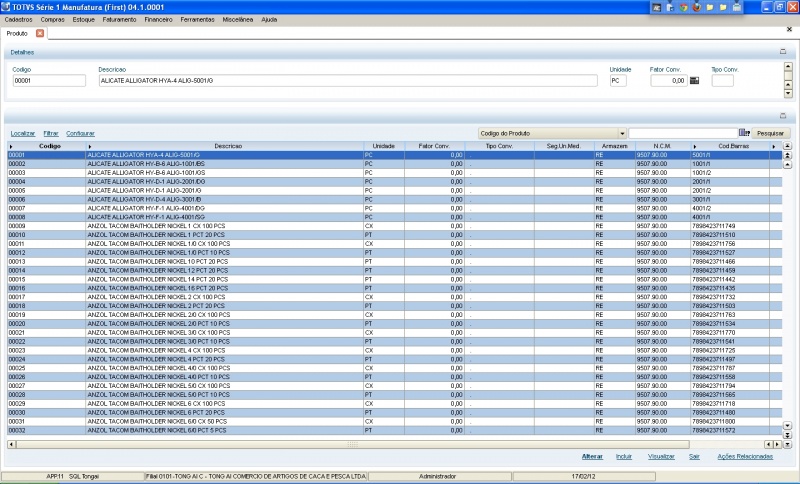This screenshot has height=484, width=800.
Task: Click the arrow on Descricao column header
Action: pyautogui.click(x=89, y=146)
